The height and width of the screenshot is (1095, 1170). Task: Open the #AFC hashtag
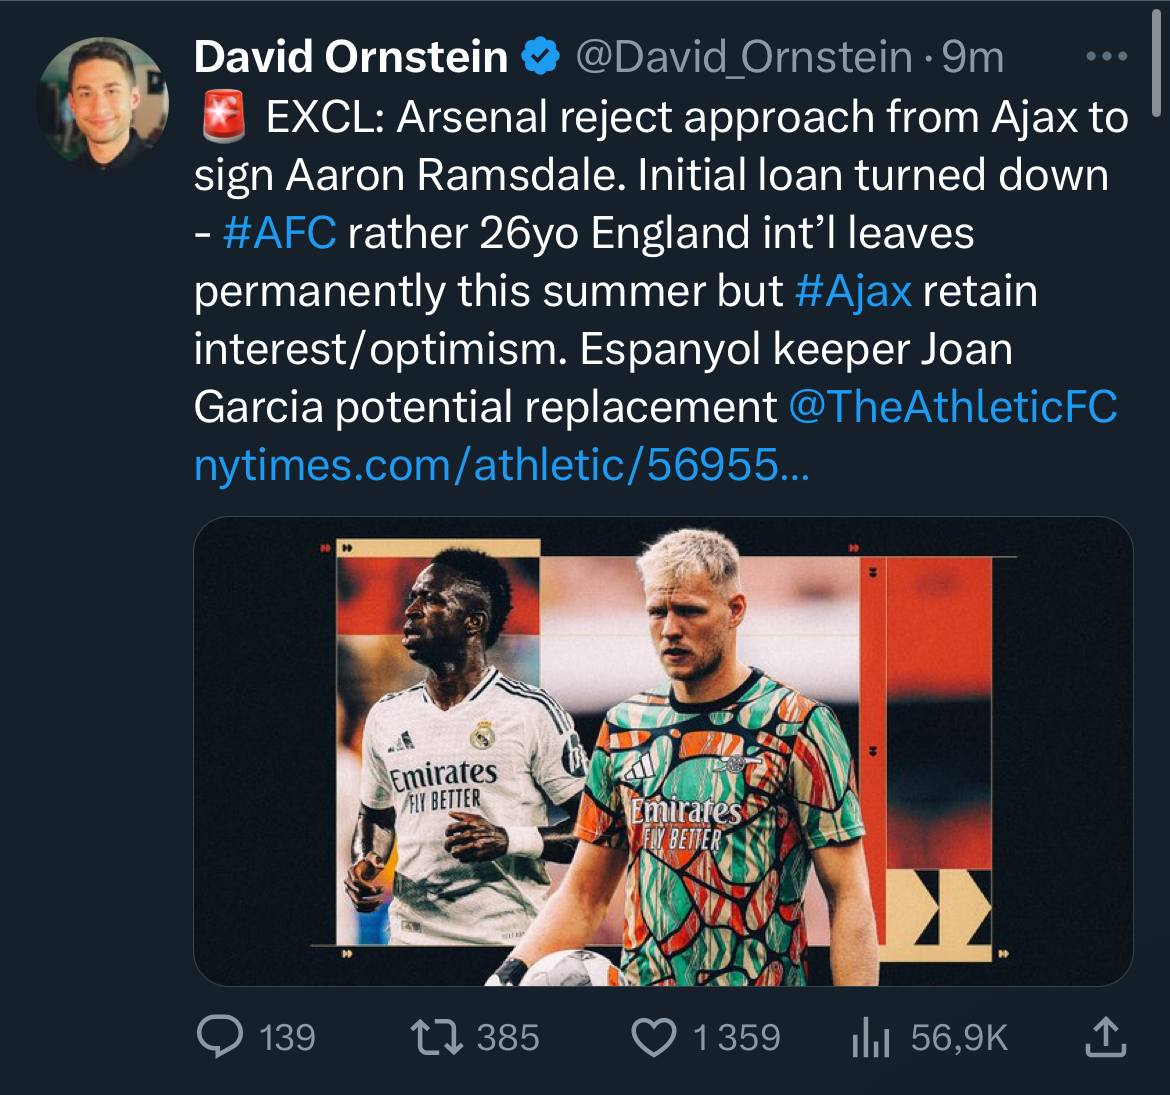click(280, 233)
